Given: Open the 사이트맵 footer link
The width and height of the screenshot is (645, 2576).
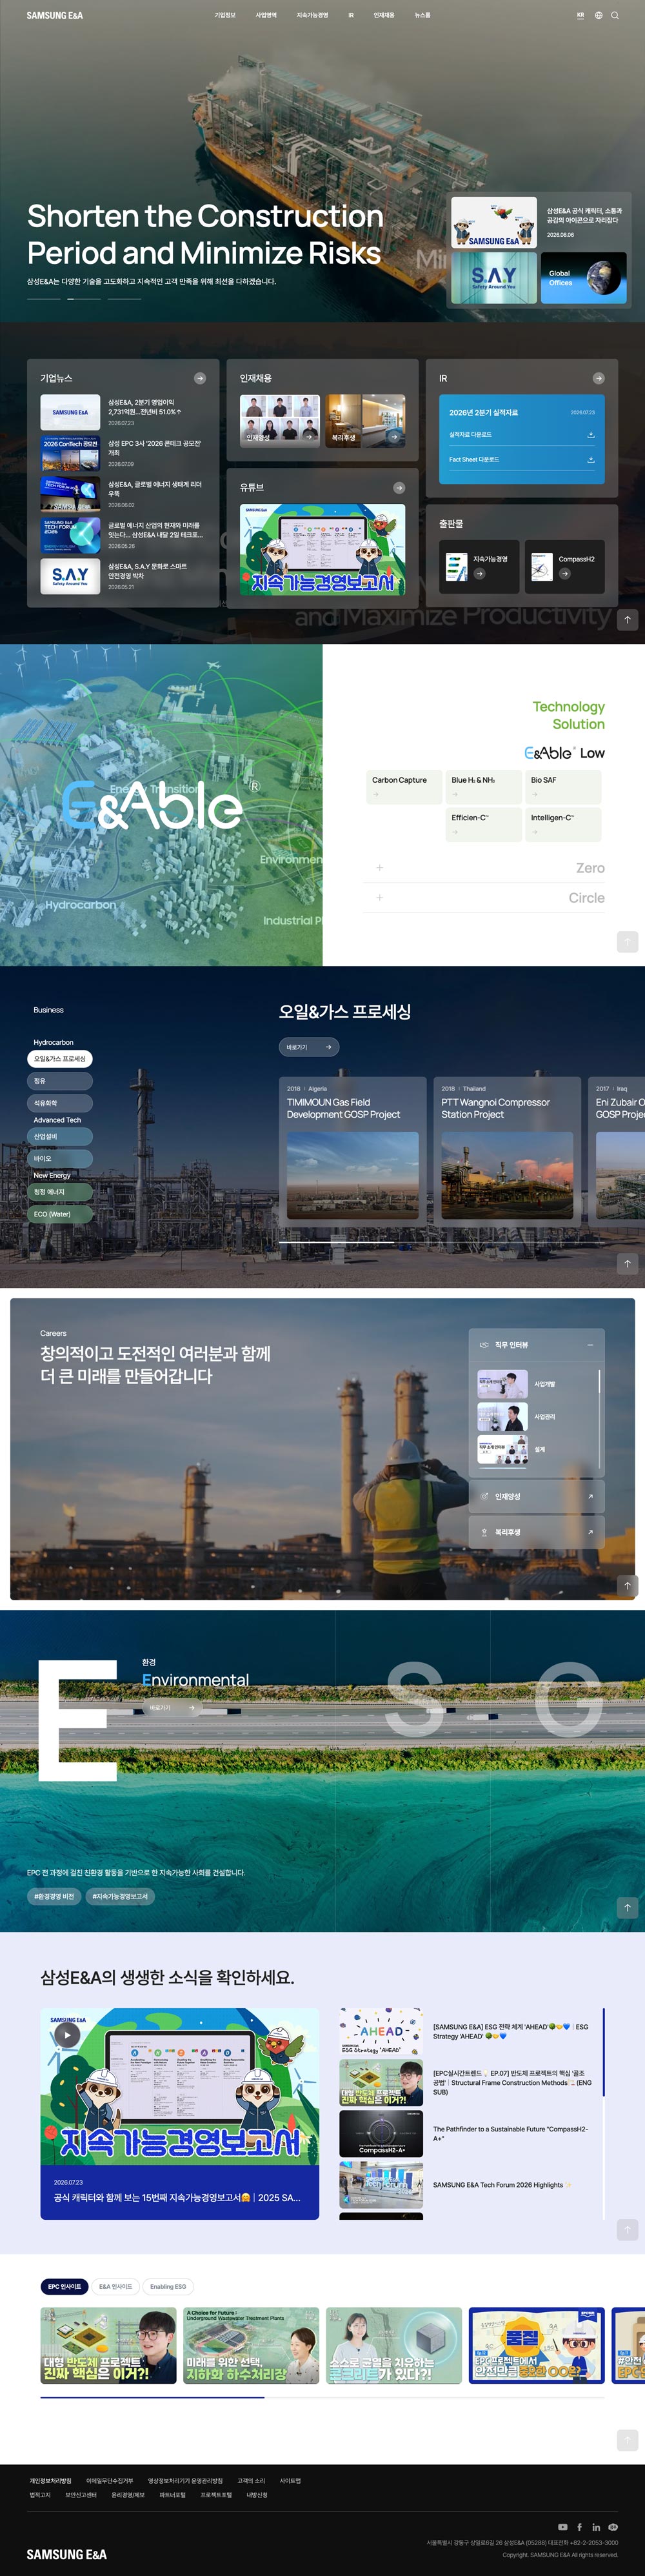Looking at the screenshot, I should [x=290, y=2480].
